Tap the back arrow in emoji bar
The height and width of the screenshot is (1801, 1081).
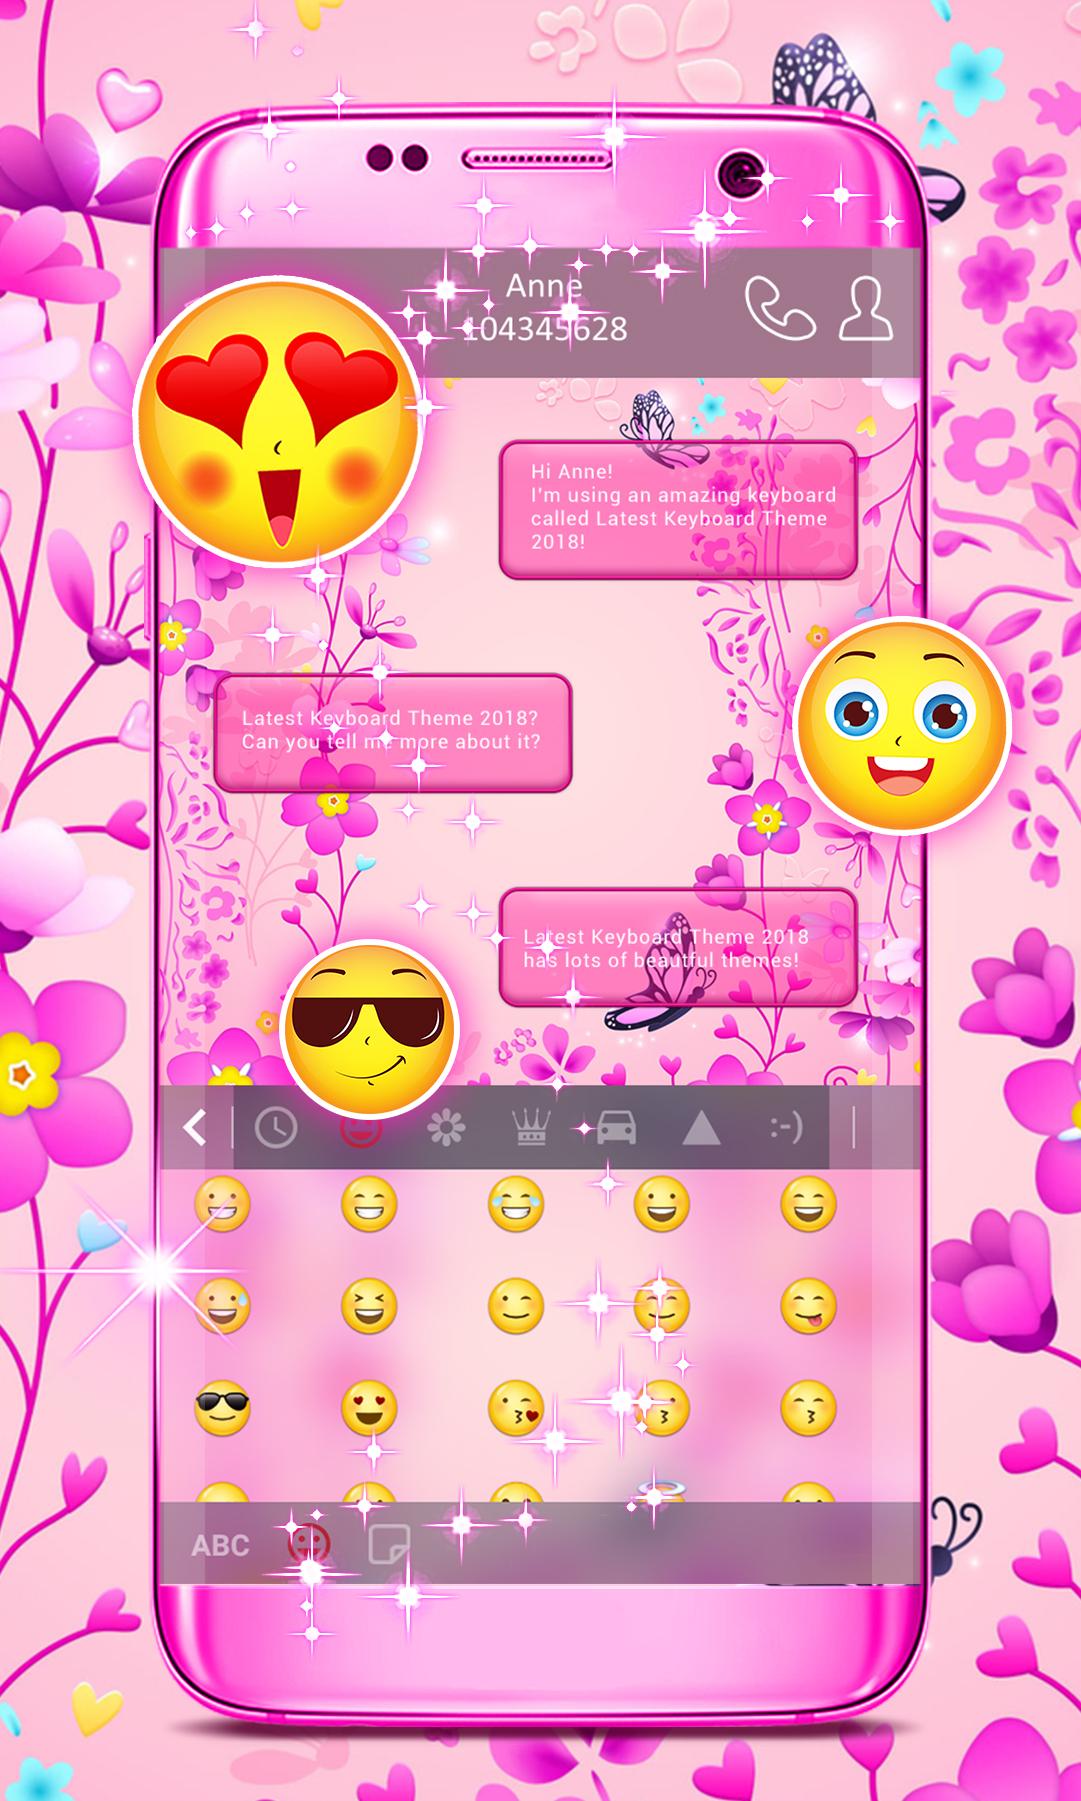click(194, 1127)
